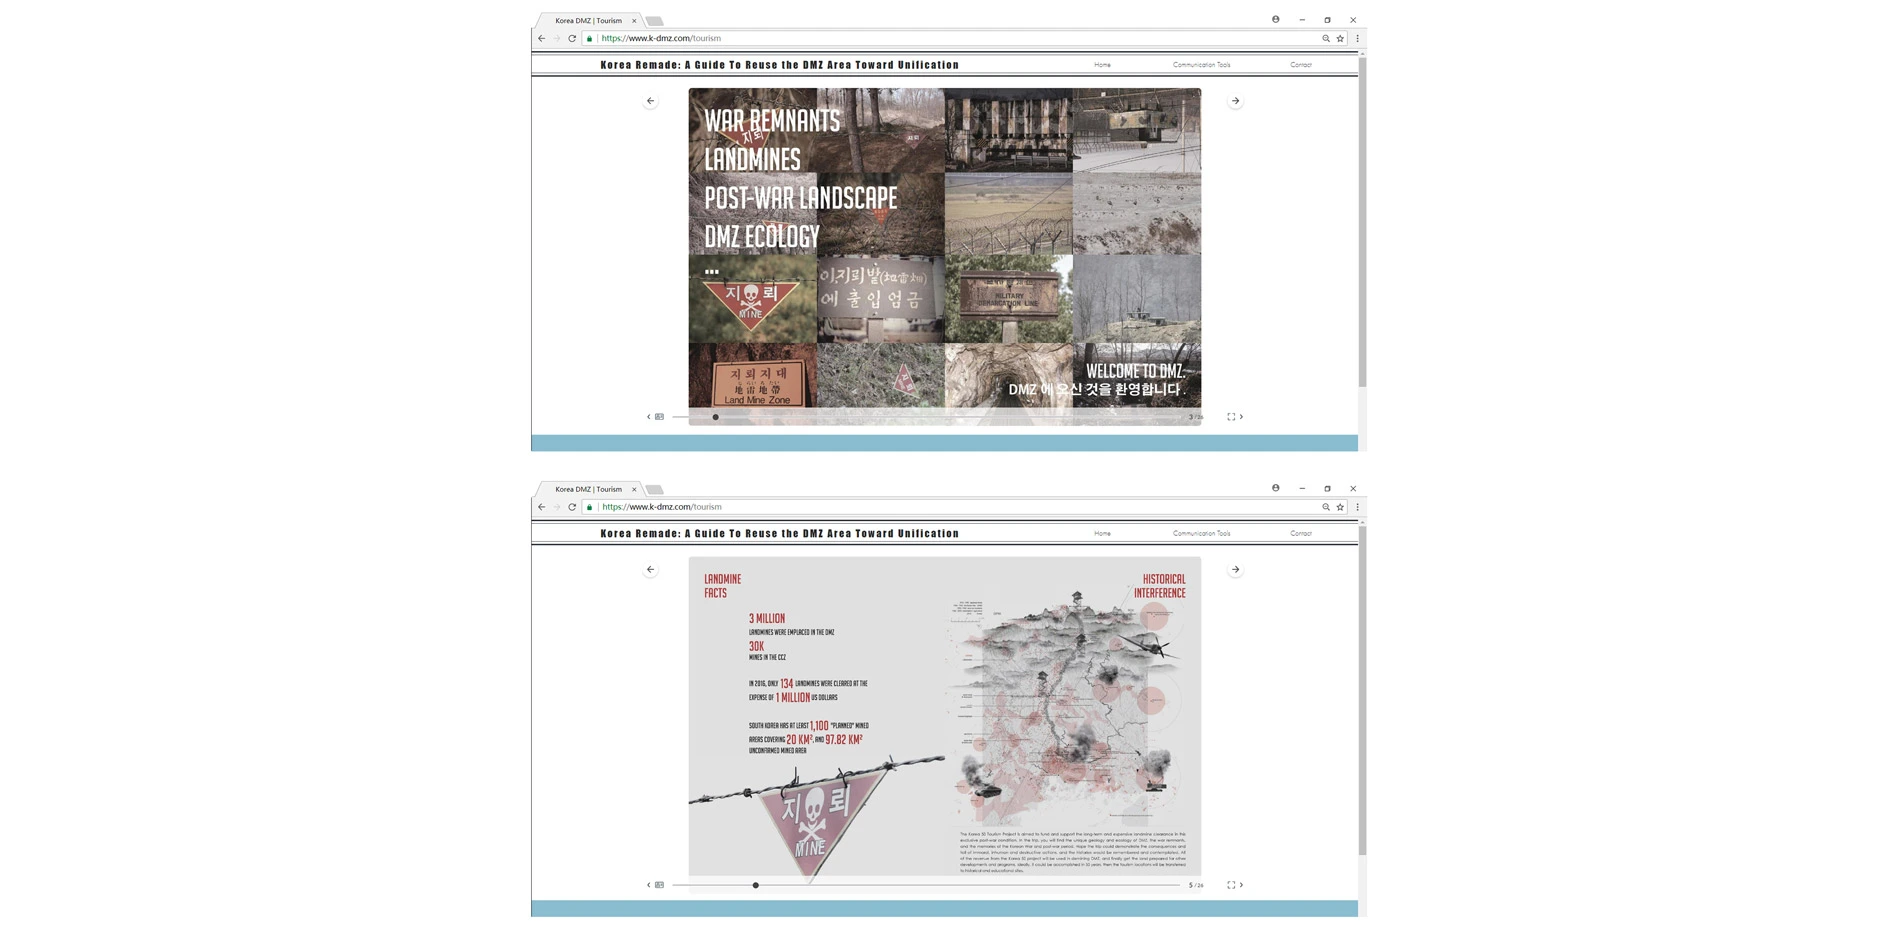Go to the previous slide with the bottom gallery's circled left arrow
1900x927 pixels.
point(650,570)
